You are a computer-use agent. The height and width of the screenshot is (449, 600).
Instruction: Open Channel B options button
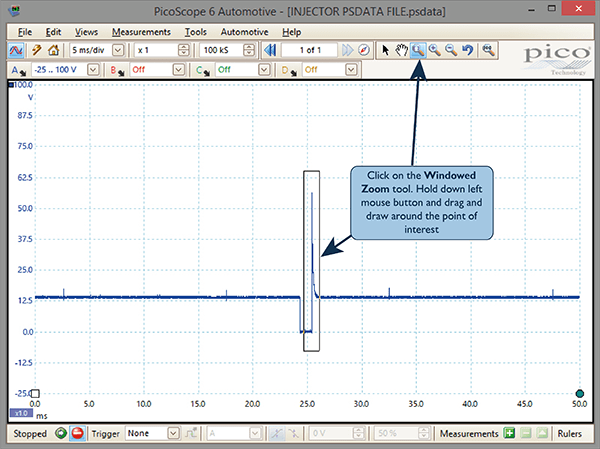click(117, 70)
